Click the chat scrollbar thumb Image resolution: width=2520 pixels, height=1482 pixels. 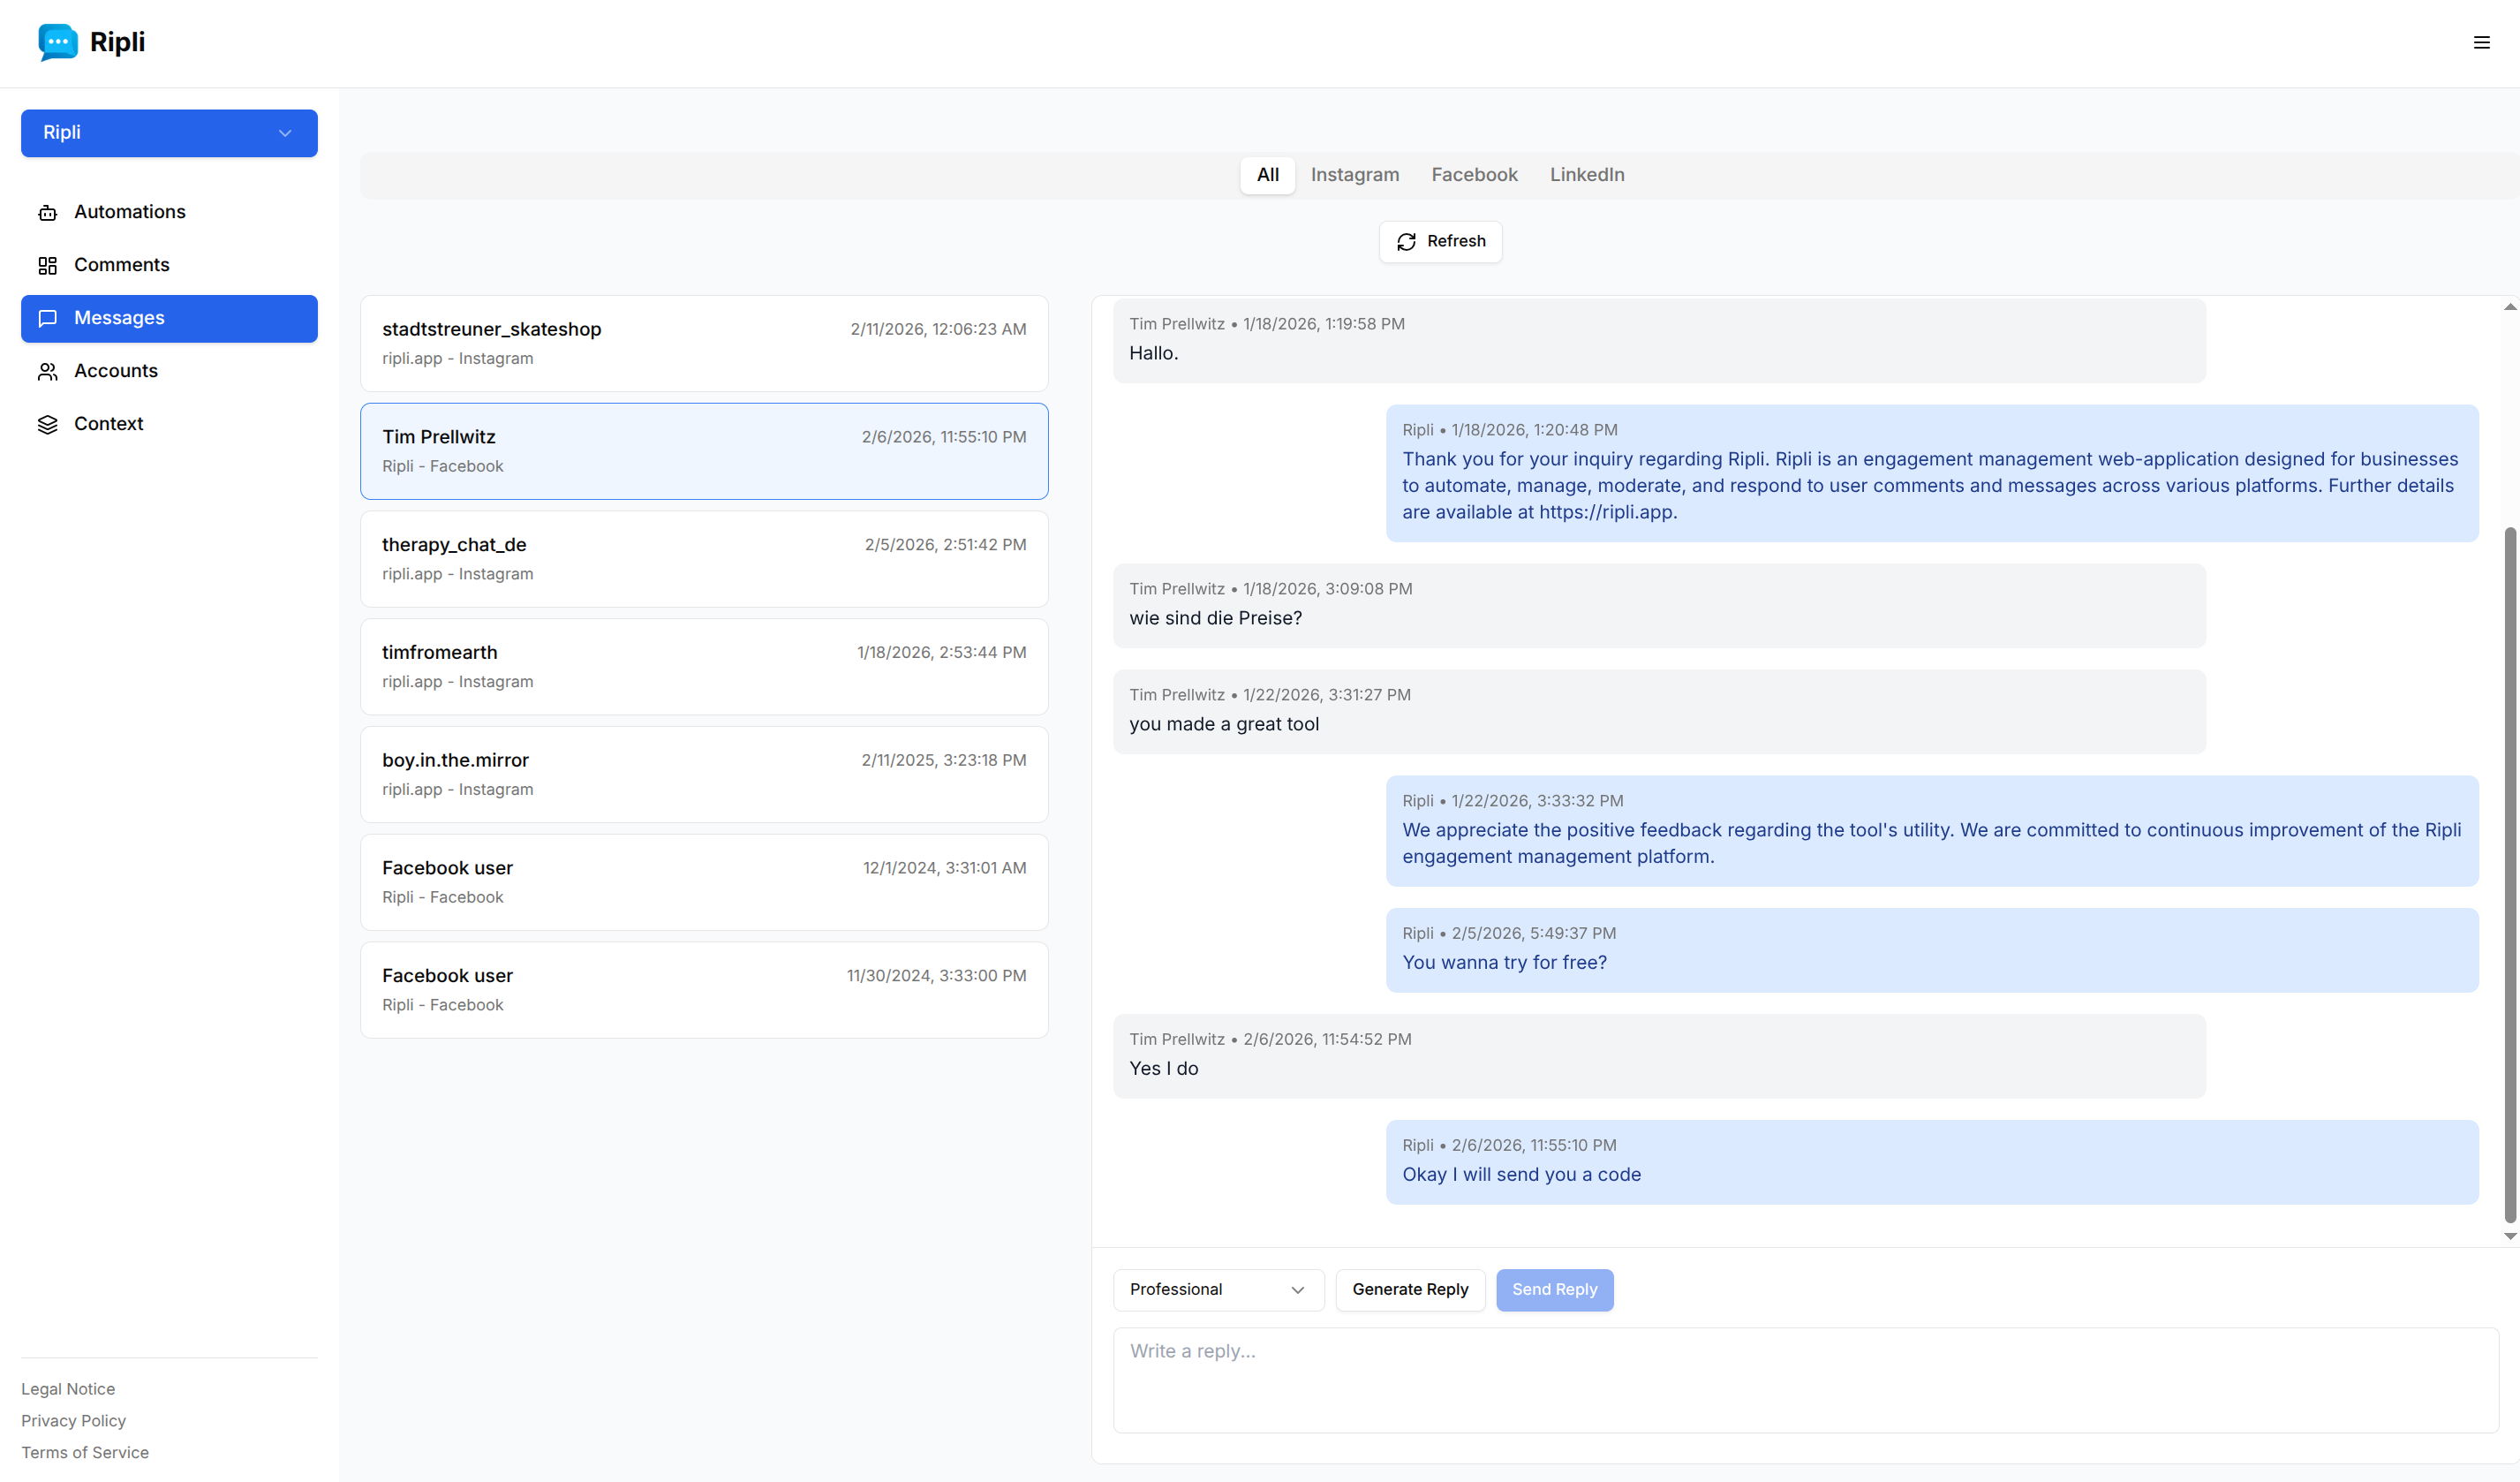[2509, 875]
